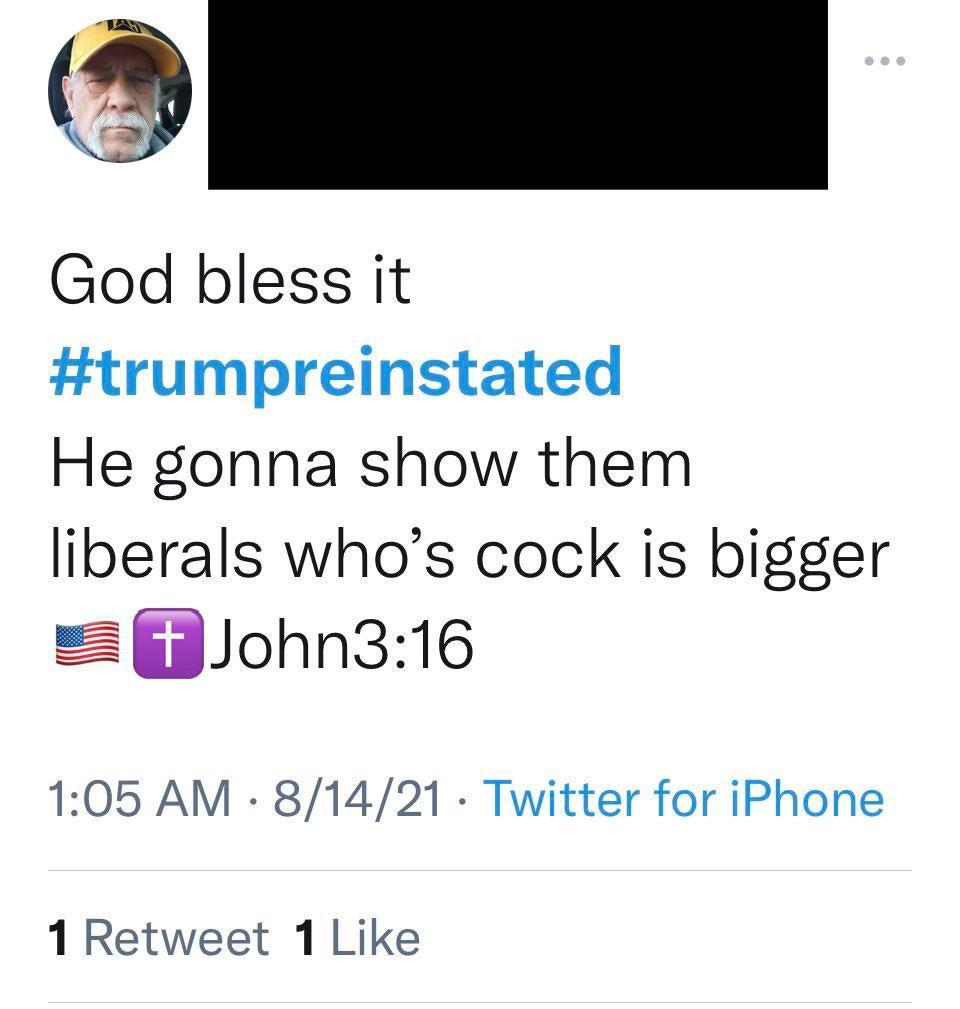Click the number before Like
This screenshot has width=960, height=1009.
306,938
